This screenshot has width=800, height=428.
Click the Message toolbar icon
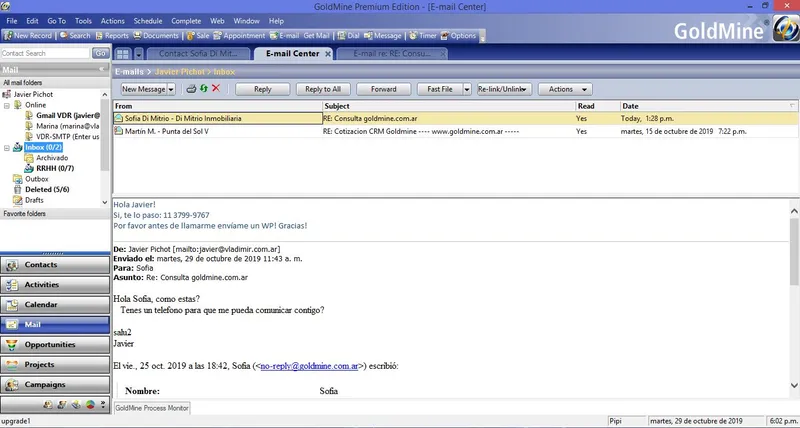pos(383,36)
